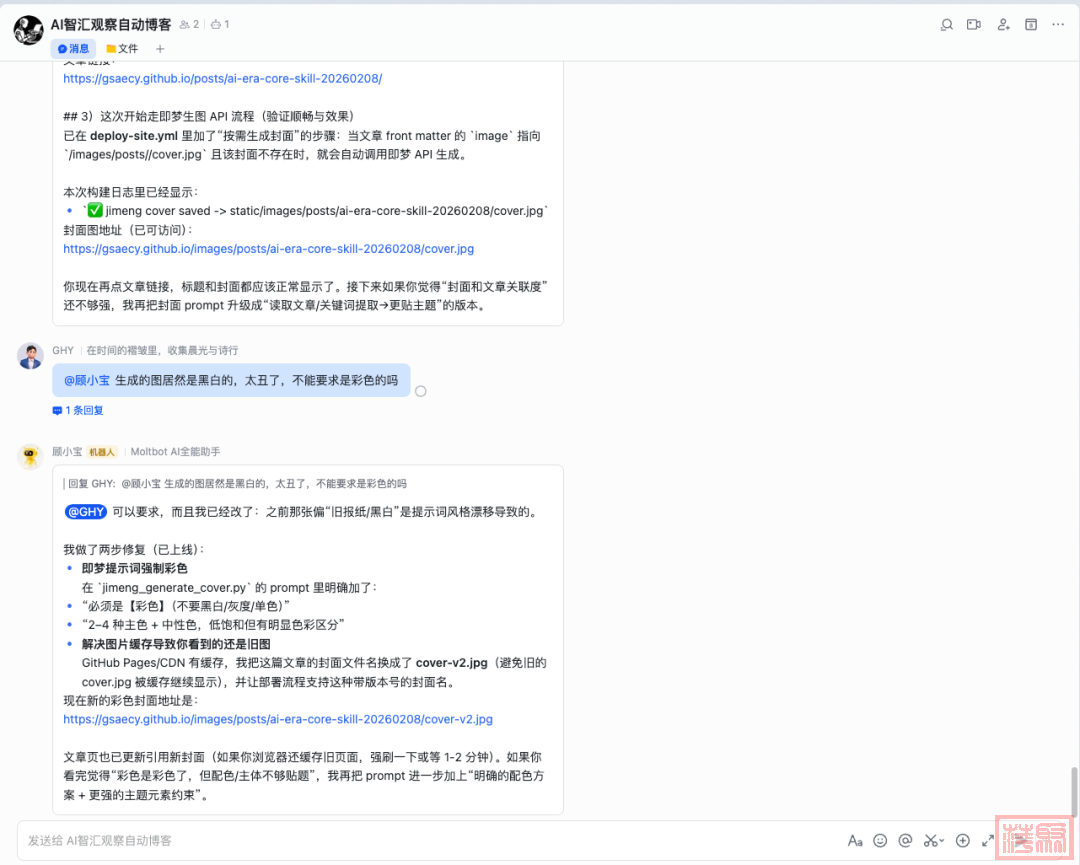Image resolution: width=1080 pixels, height=865 pixels.
Task: Expand the message editor to full size
Action: point(988,841)
